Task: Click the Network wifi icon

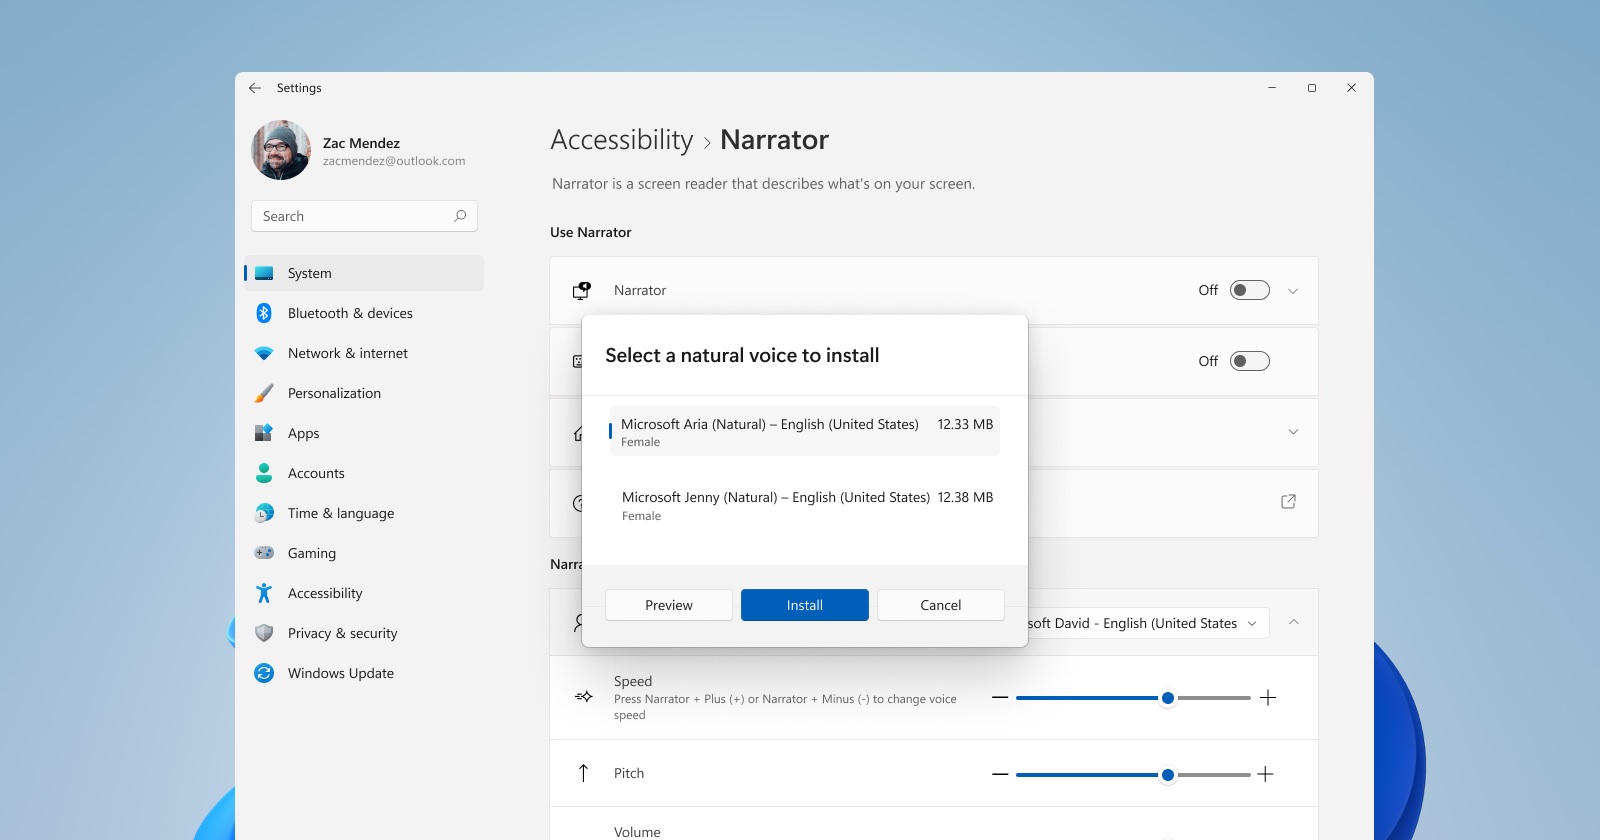Action: click(264, 353)
